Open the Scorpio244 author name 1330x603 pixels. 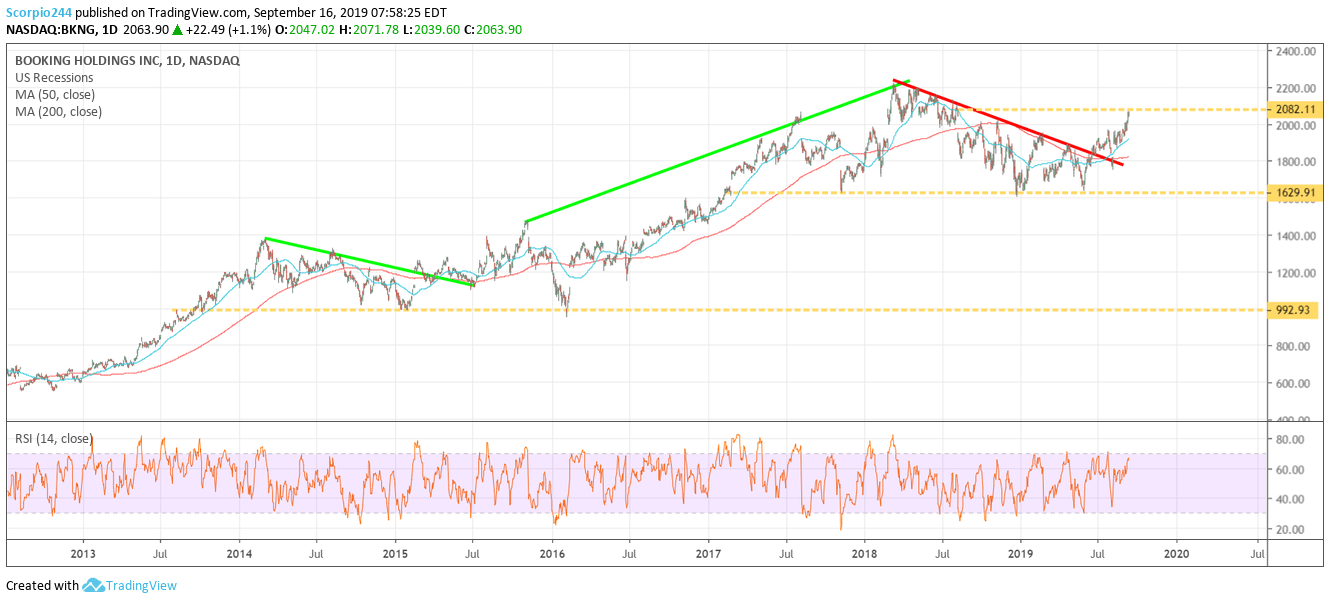[x=41, y=11]
